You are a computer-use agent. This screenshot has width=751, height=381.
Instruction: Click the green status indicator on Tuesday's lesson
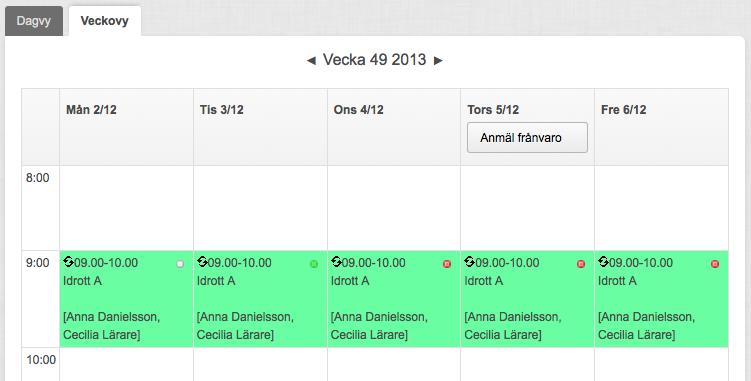click(314, 264)
